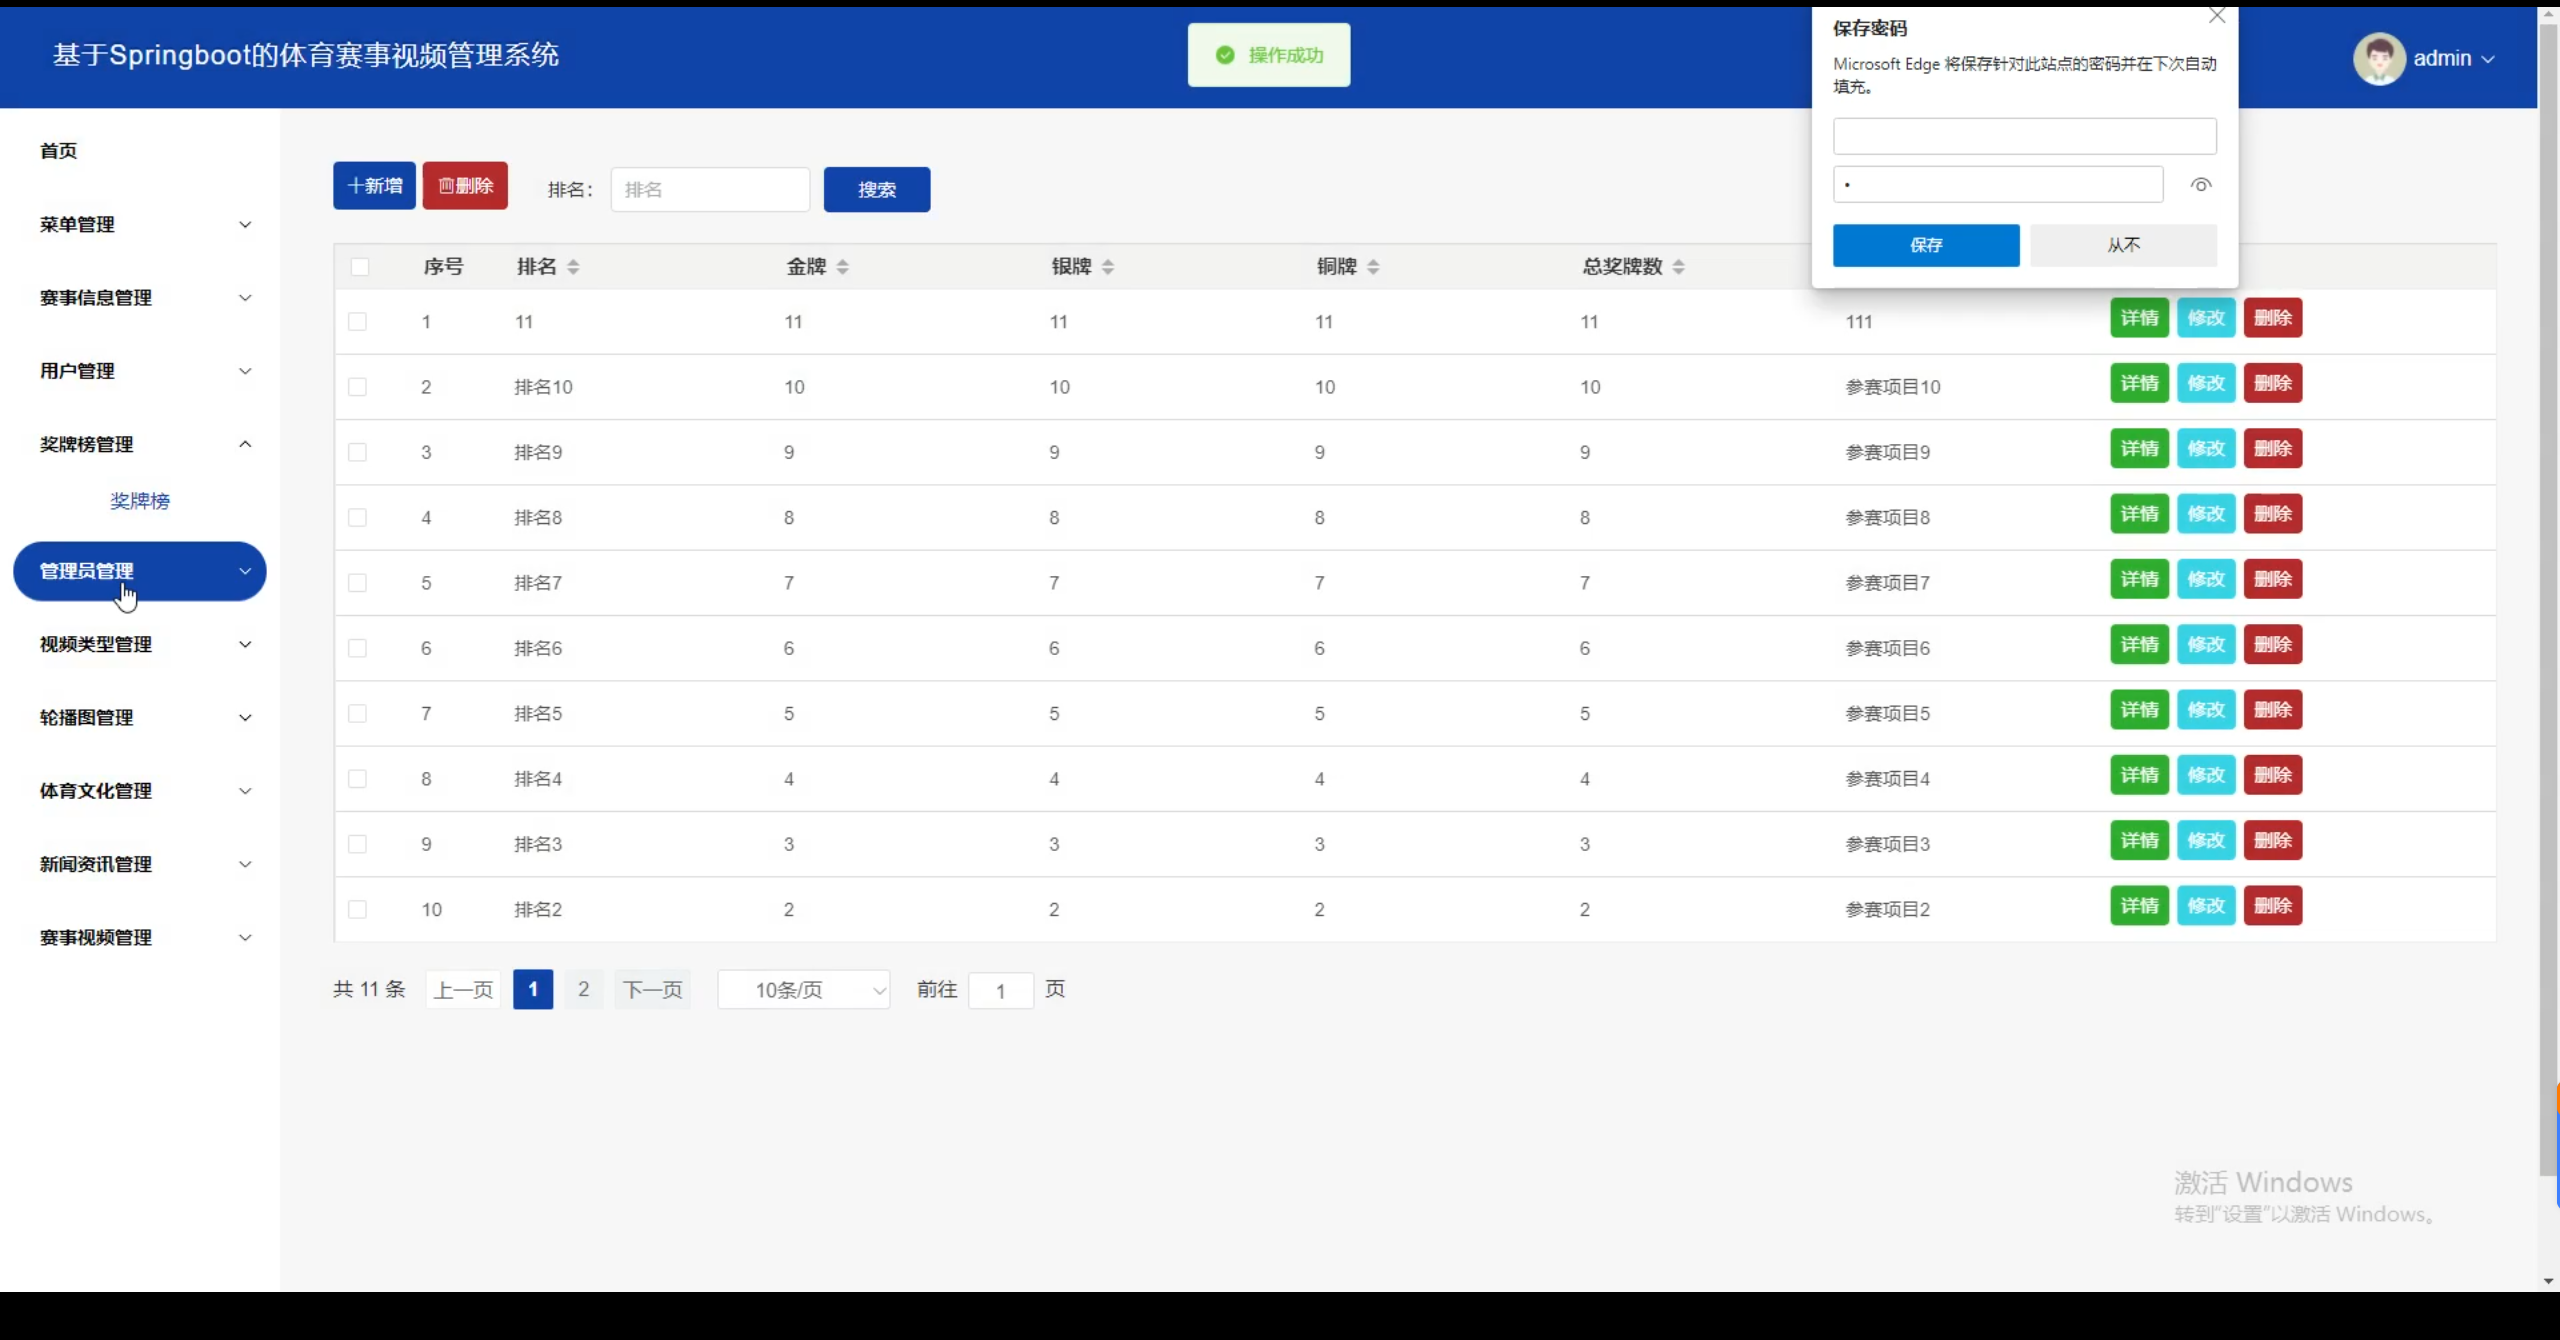Image resolution: width=2560 pixels, height=1340 pixels.
Task: Open the 10条/页 page size dropdown
Action: click(804, 990)
